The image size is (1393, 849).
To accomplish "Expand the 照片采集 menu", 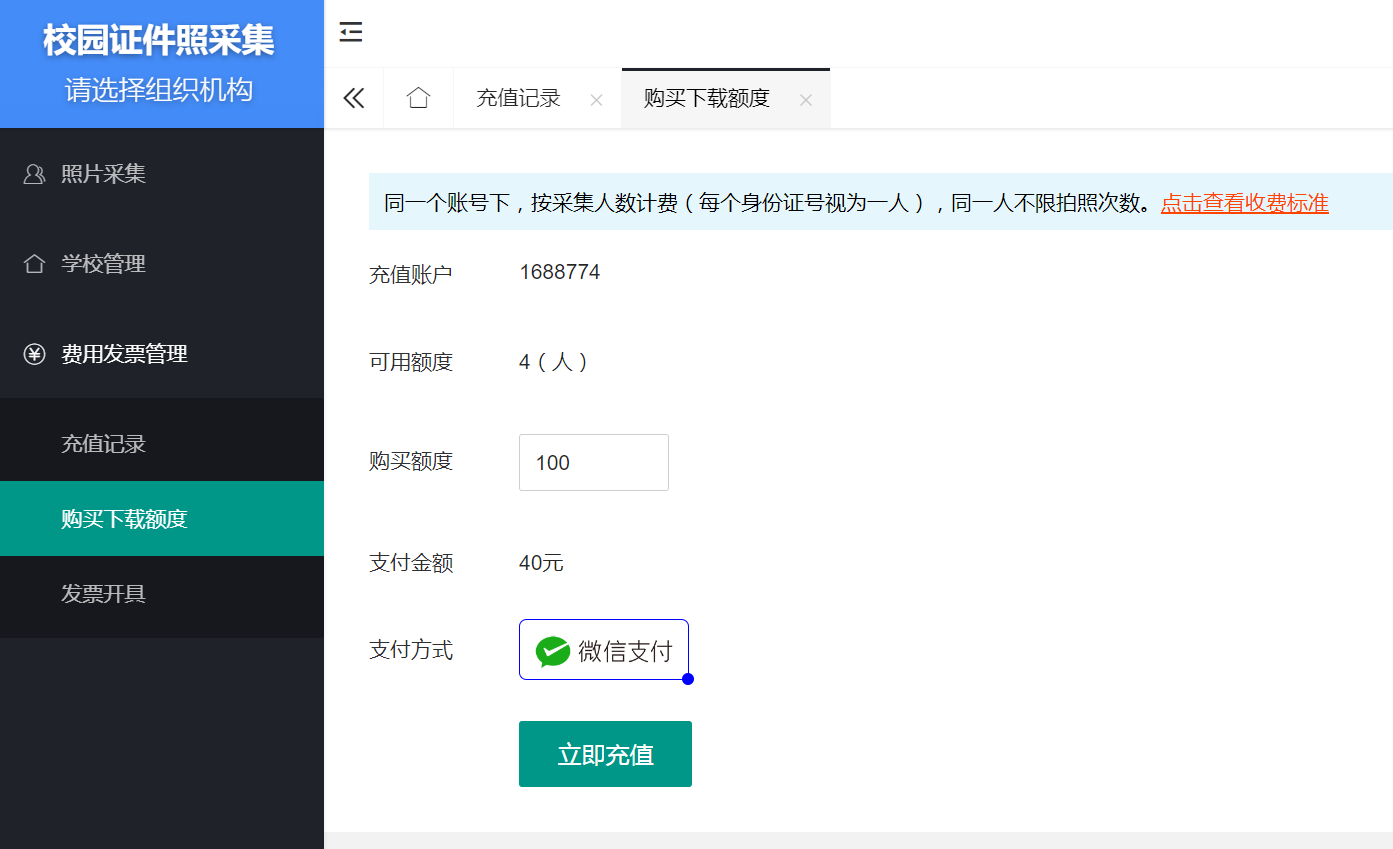I will [x=103, y=174].
